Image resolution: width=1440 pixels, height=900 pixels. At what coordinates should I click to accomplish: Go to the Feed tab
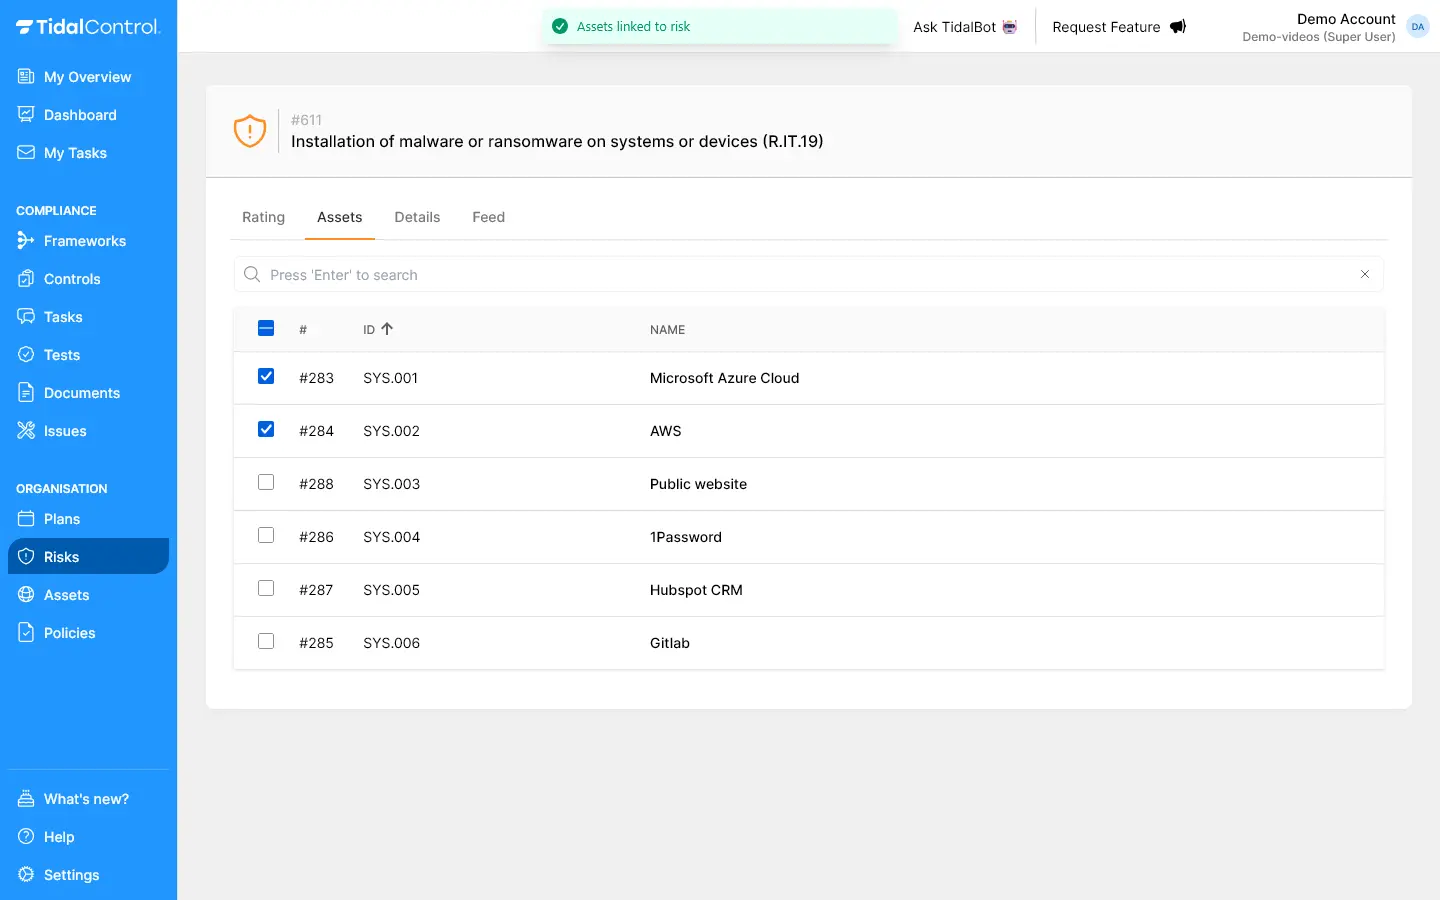tap(488, 217)
